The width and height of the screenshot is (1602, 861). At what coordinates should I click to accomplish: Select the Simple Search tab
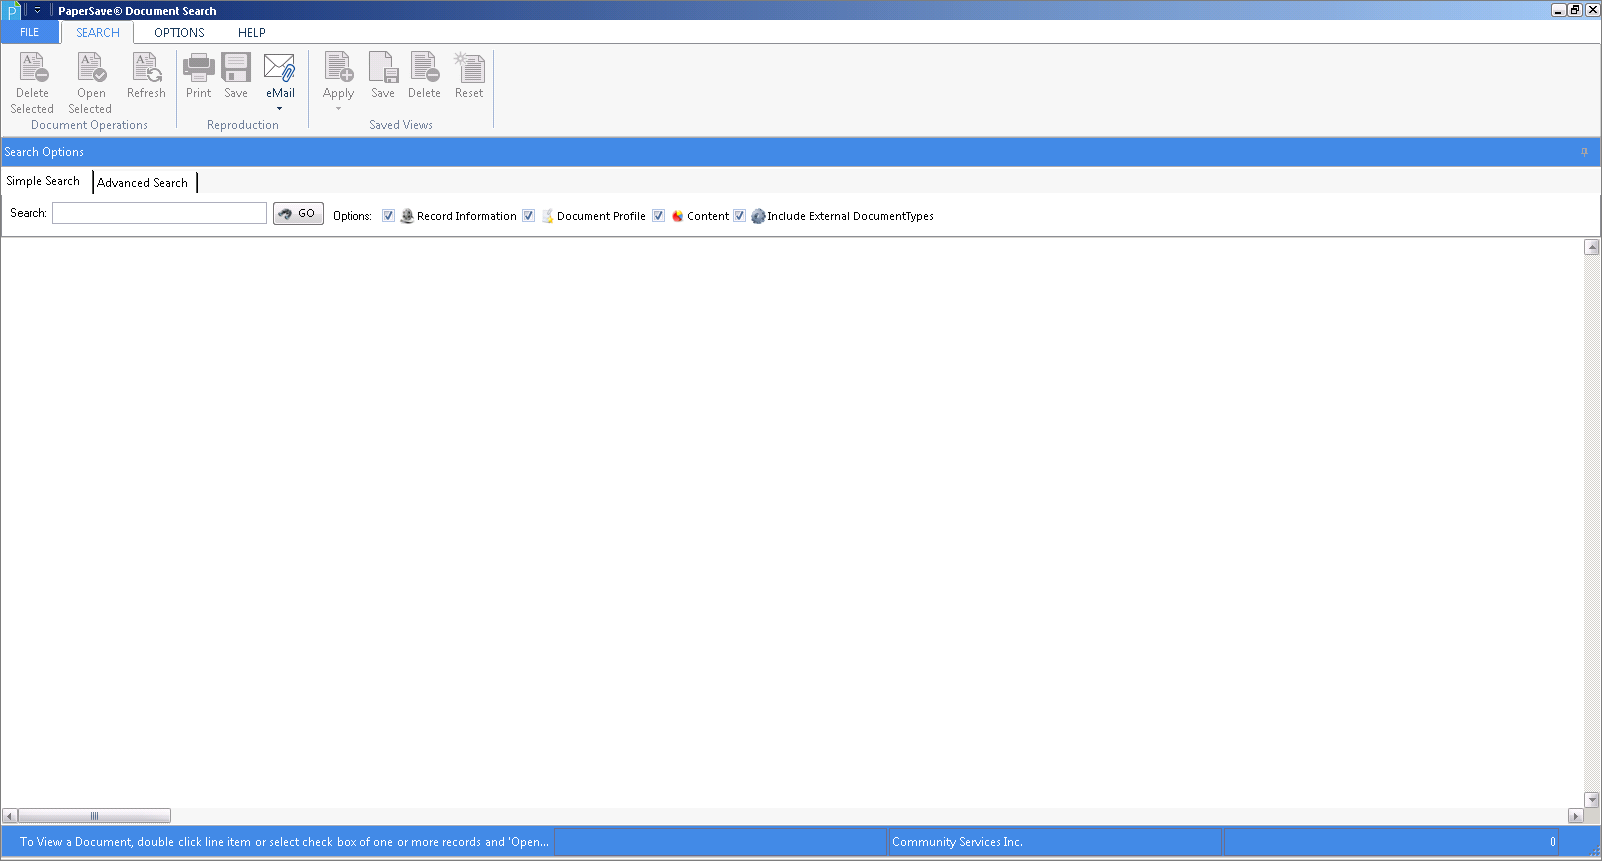pyautogui.click(x=43, y=181)
